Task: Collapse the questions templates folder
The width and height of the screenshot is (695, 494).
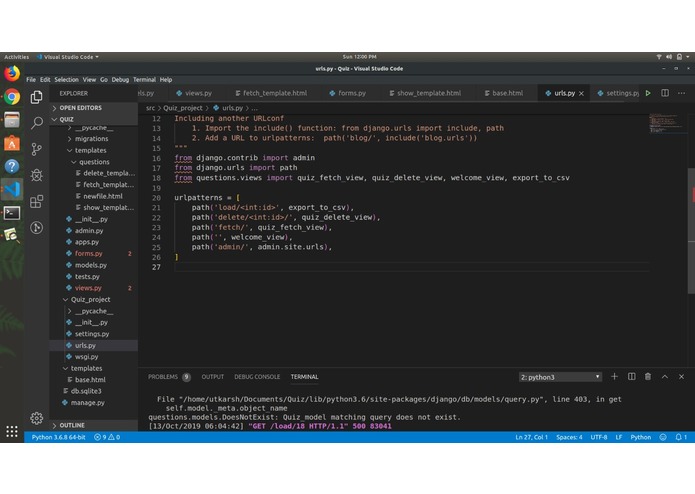Action: pyautogui.click(x=94, y=162)
